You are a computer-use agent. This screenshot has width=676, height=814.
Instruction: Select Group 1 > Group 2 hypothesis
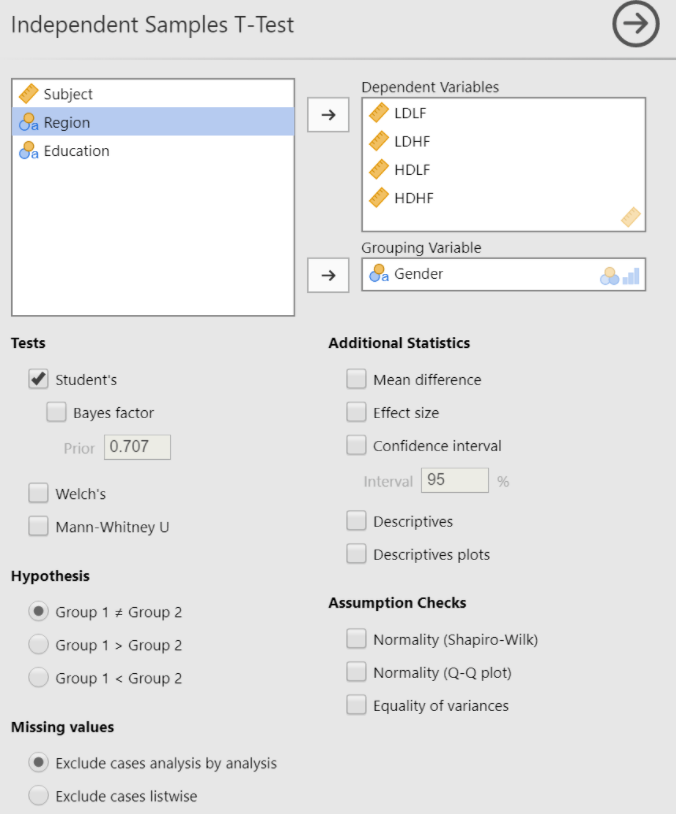(39, 645)
